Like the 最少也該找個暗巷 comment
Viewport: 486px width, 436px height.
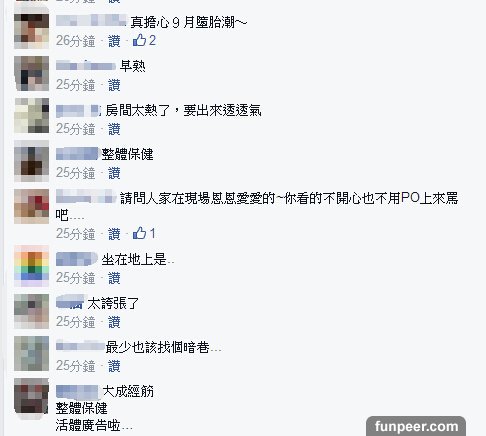click(x=114, y=366)
